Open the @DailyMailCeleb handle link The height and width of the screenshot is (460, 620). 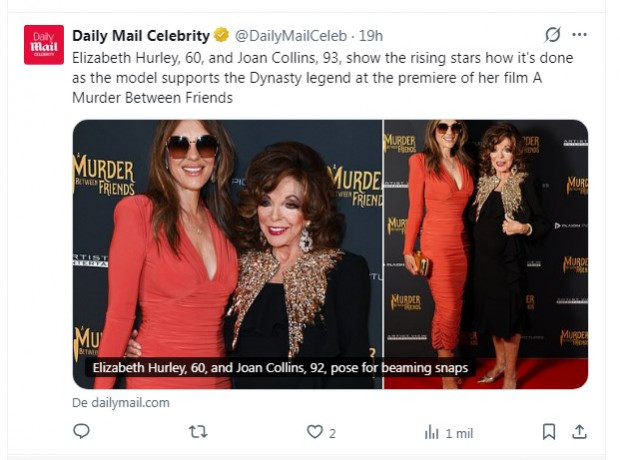coord(291,36)
